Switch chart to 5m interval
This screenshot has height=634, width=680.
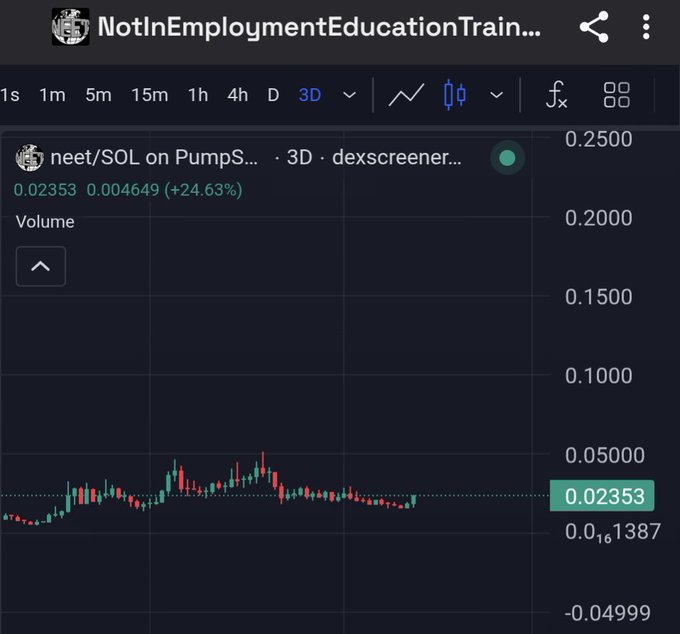point(98,95)
